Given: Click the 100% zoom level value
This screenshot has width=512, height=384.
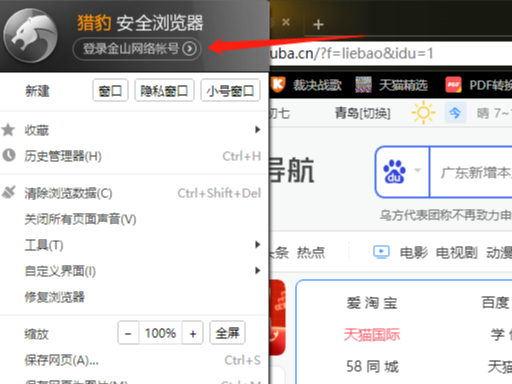Looking at the screenshot, I should 160,333.
